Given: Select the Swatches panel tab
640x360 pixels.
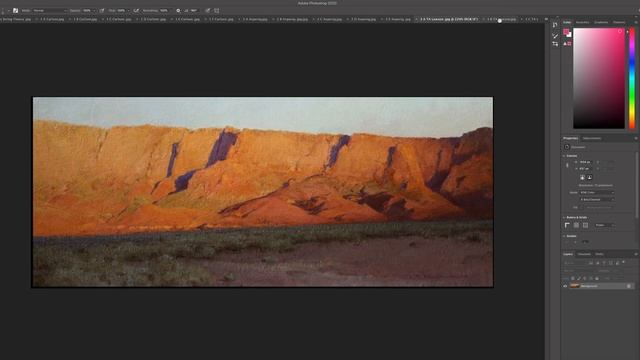Looking at the screenshot, I should (582, 22).
